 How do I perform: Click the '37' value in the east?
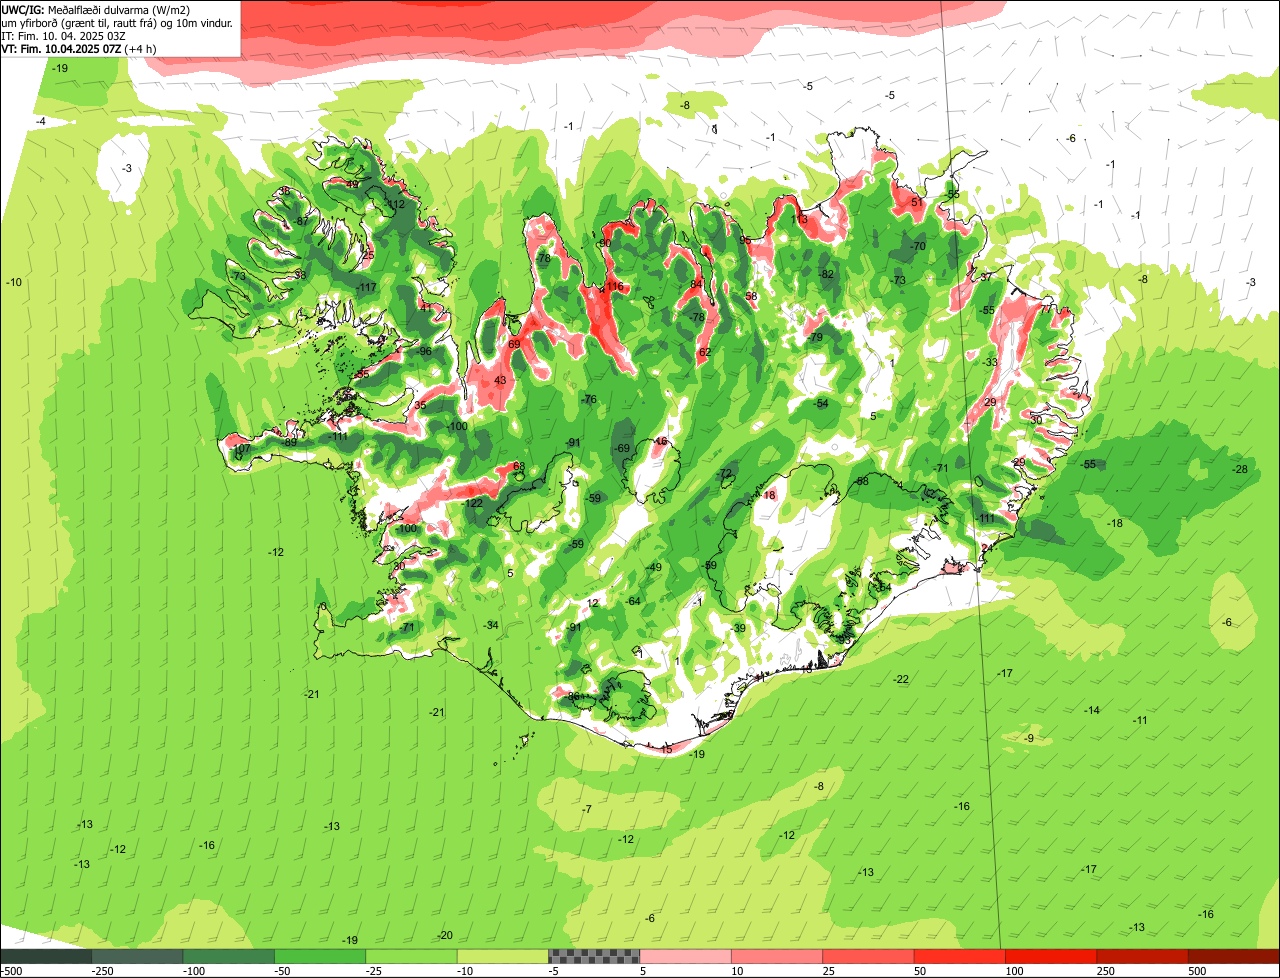point(986,276)
